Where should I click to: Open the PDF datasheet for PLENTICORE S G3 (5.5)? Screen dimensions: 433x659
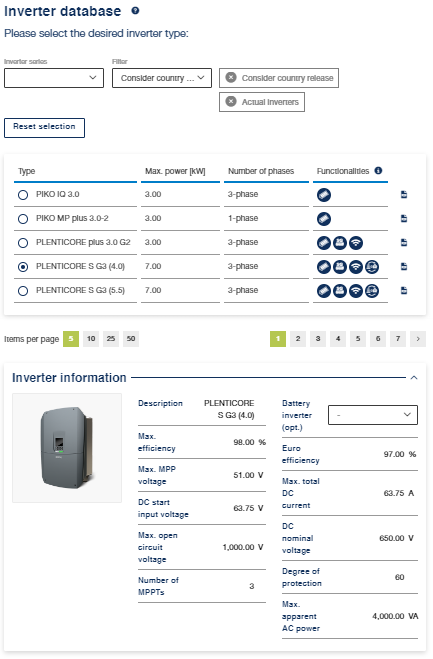click(x=404, y=290)
